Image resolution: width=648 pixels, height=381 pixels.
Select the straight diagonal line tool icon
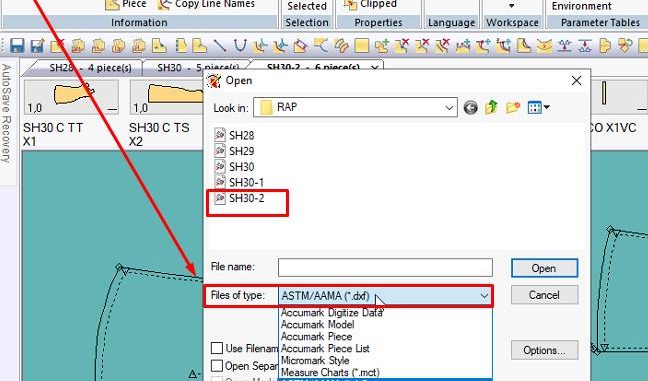pyautogui.click(x=219, y=45)
